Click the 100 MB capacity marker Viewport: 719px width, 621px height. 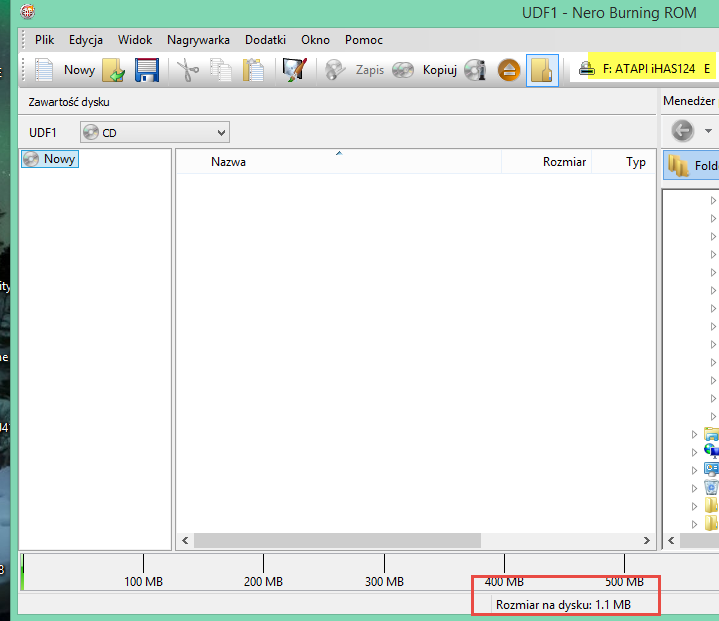144,581
